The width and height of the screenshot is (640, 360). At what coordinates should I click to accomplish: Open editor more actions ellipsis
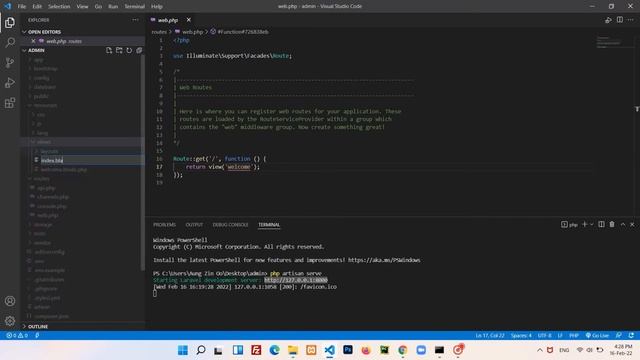[x=631, y=20]
